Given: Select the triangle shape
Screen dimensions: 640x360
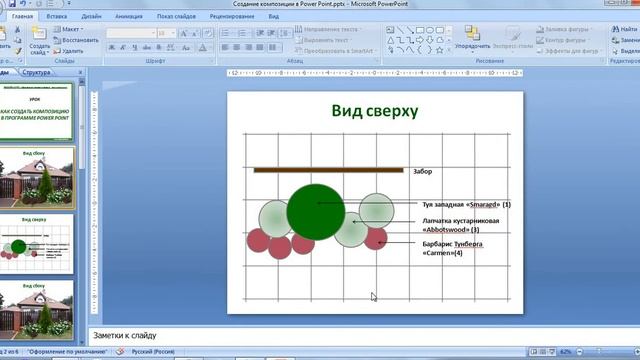Looking at the screenshot, I should pos(391,40).
